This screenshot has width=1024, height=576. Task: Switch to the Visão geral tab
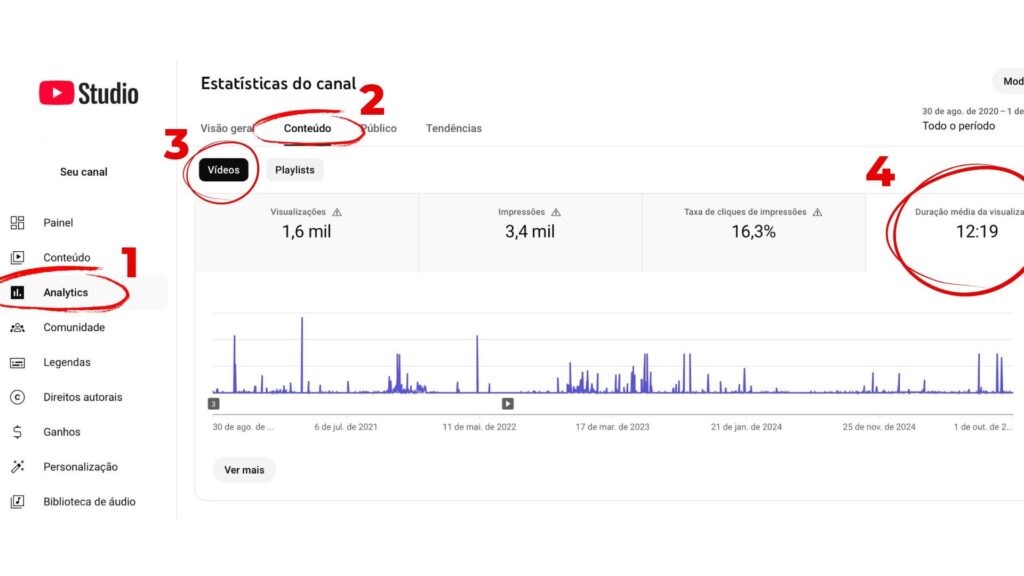pyautogui.click(x=226, y=128)
